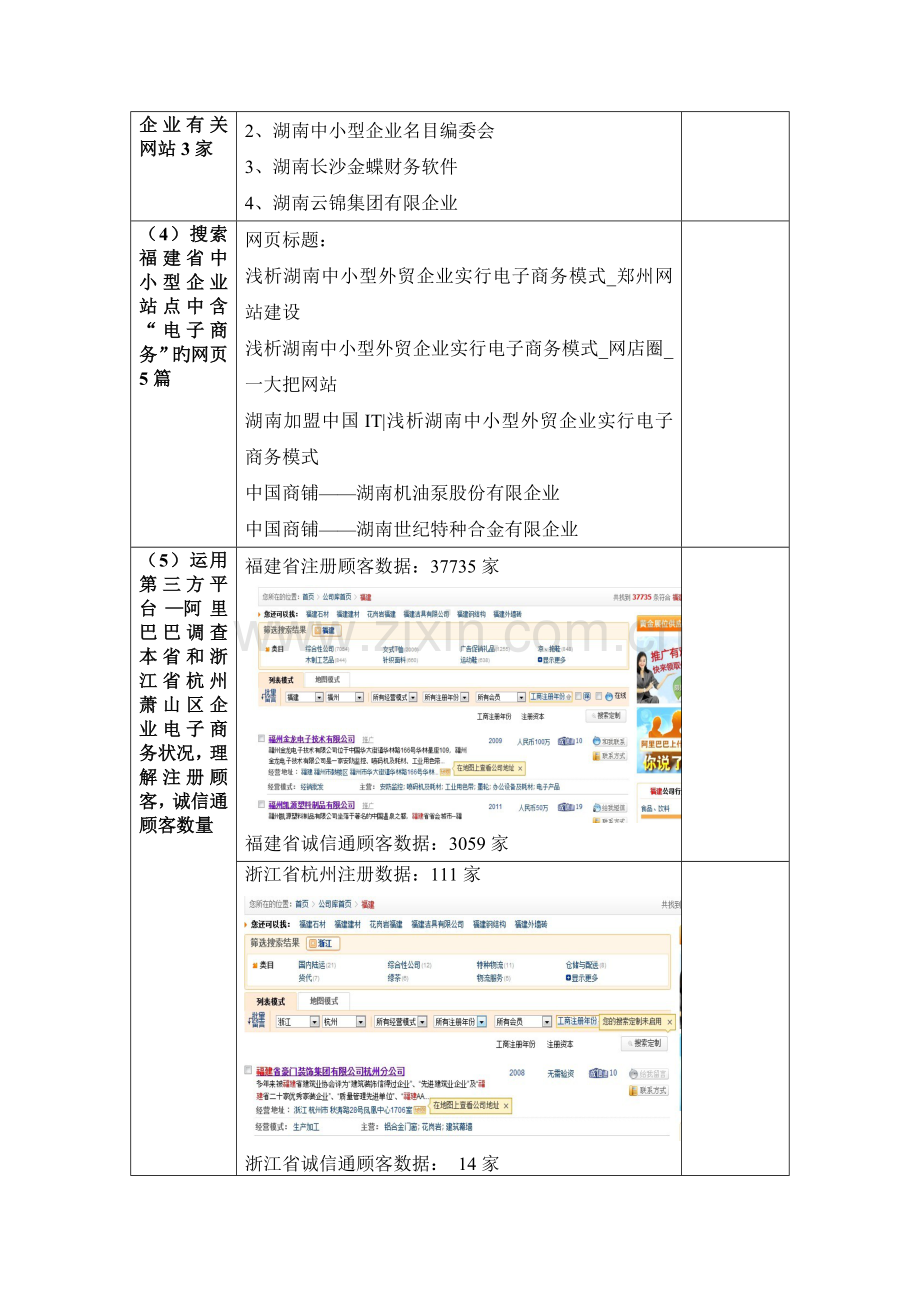Tick the 在线 checkbox in Fujian filter bar
This screenshot has height=1302, width=920.
(x=598, y=696)
